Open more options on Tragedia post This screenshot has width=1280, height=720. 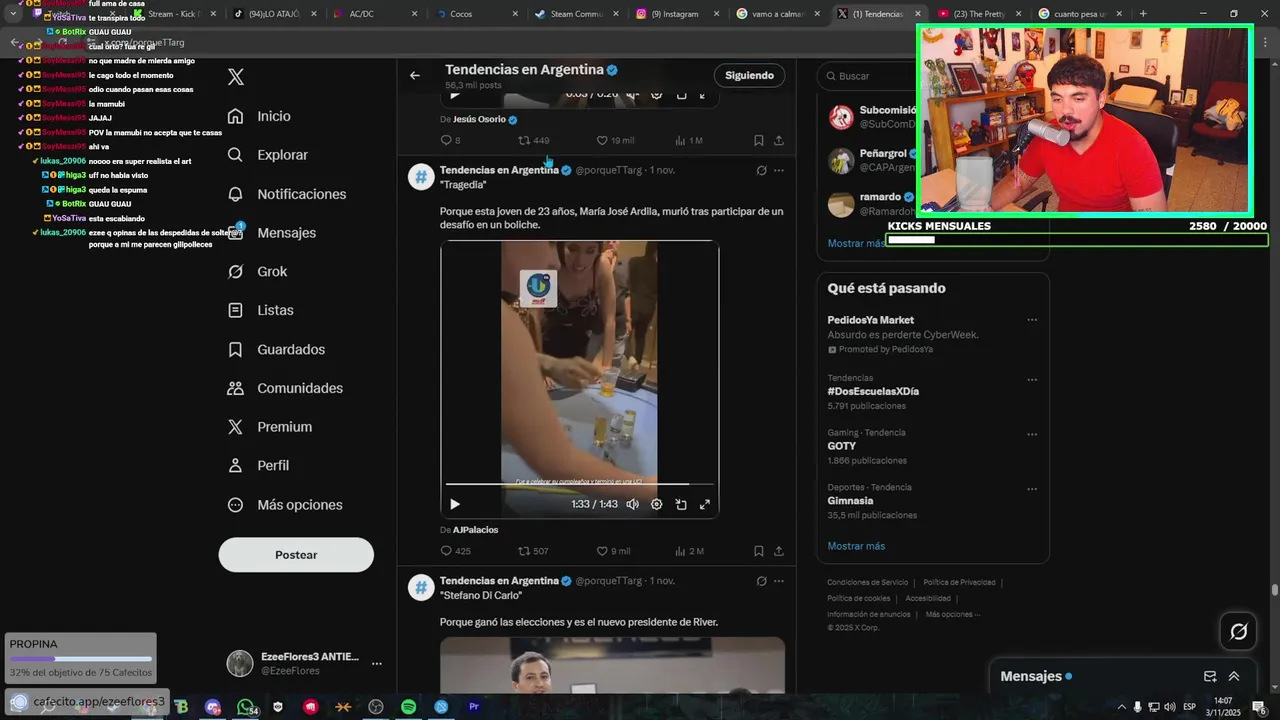tap(779, 171)
